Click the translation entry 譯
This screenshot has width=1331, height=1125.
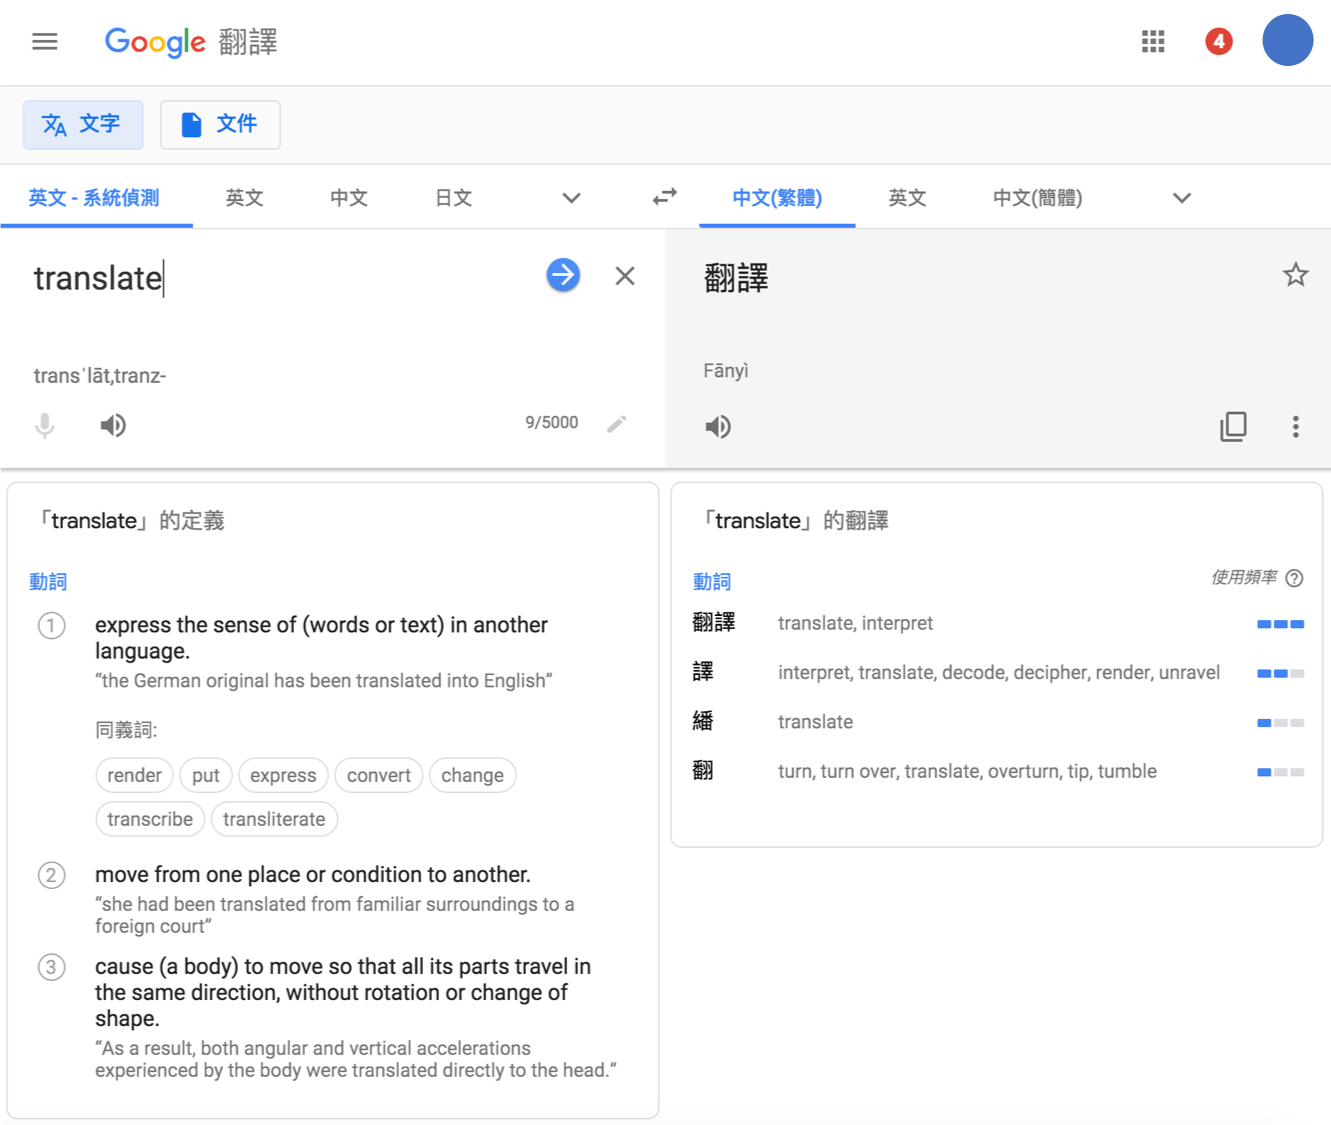point(703,672)
